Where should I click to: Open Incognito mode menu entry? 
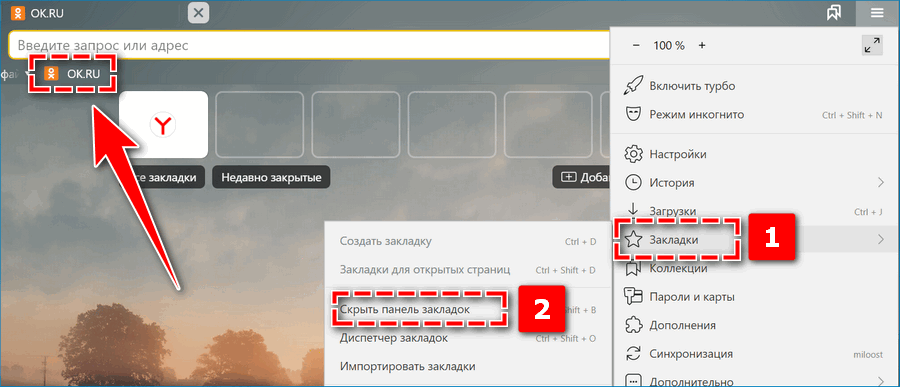[x=755, y=115]
